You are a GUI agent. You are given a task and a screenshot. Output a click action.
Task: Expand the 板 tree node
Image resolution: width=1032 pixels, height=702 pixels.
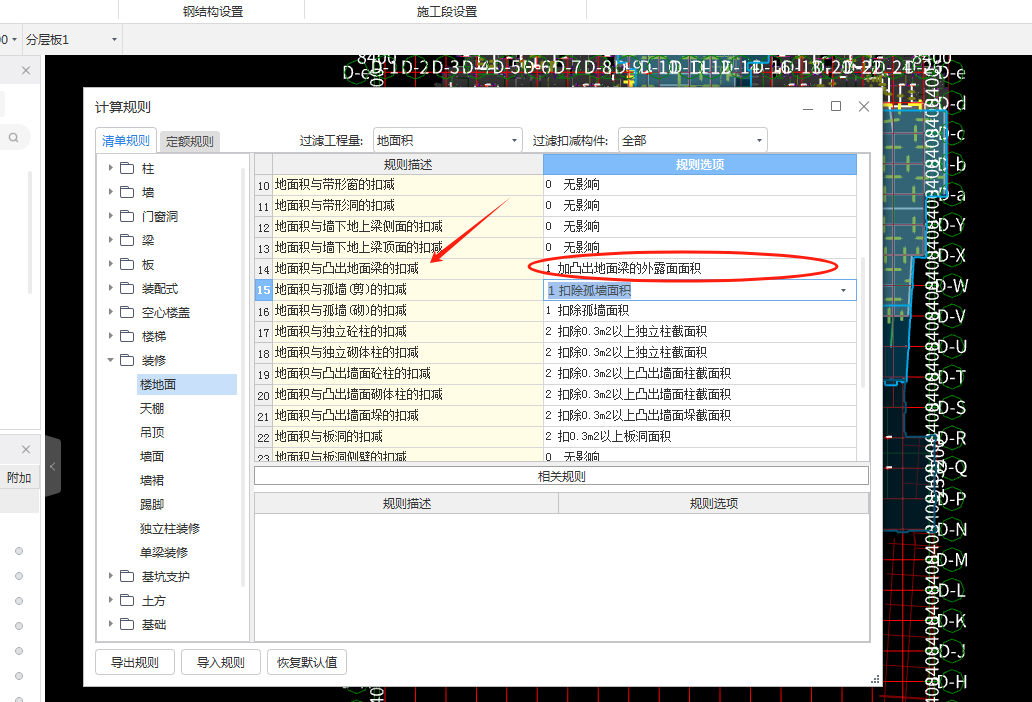coord(111,264)
